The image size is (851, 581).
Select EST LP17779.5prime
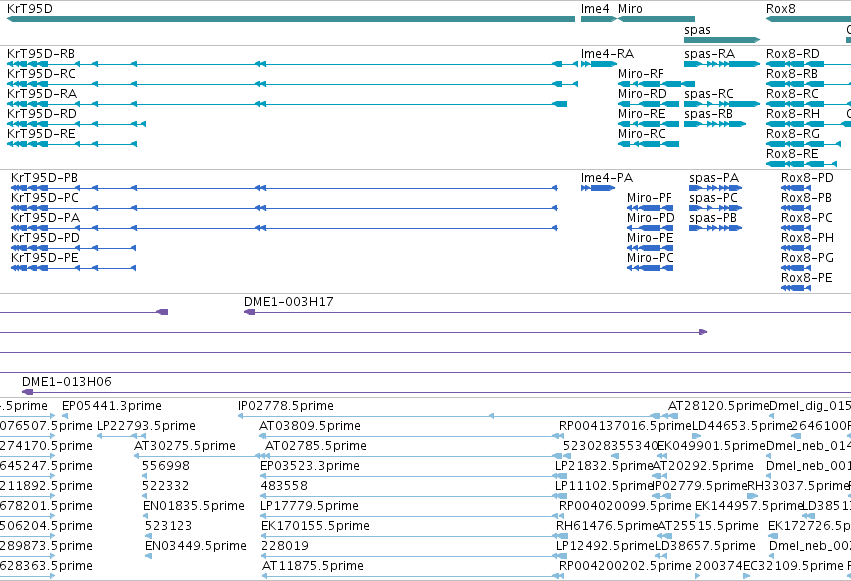point(309,506)
